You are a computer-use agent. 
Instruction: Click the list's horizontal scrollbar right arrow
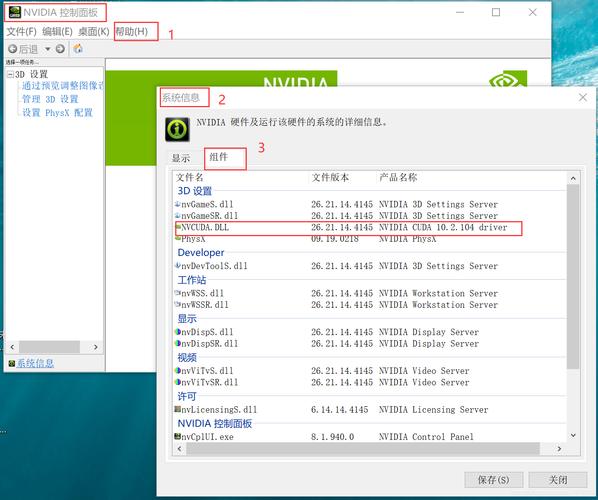559,449
